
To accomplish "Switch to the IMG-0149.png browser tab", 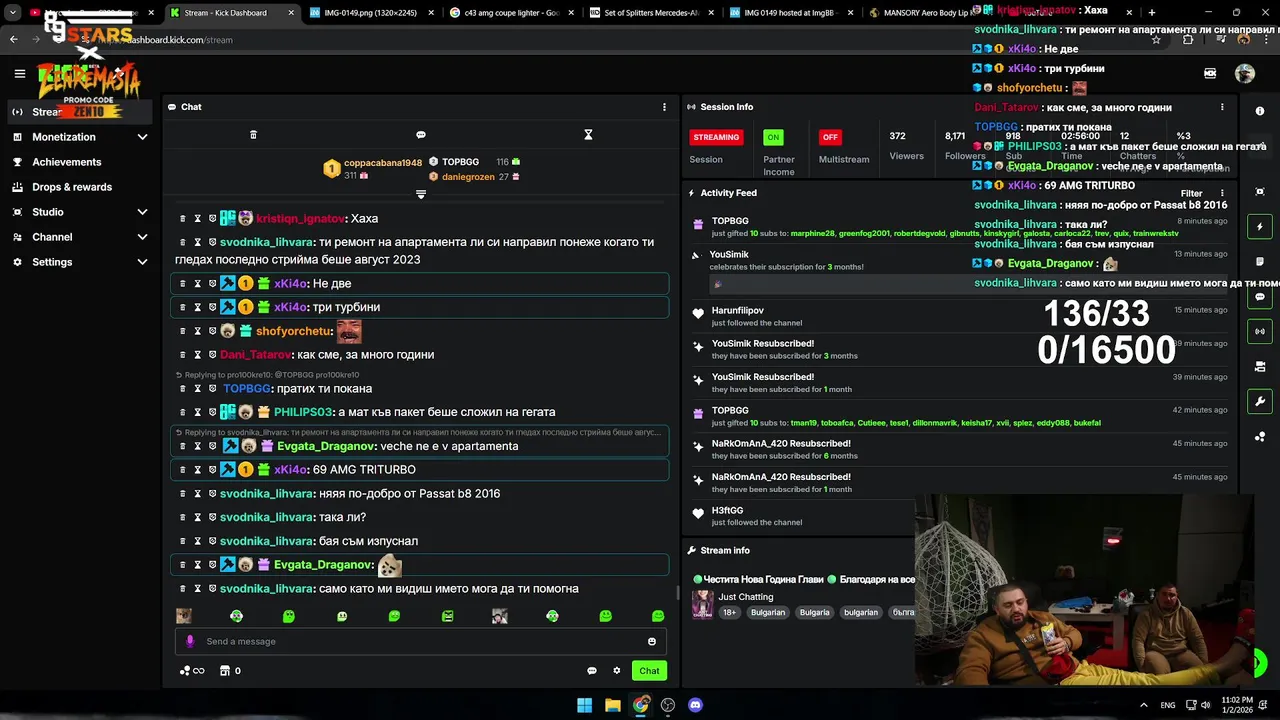I will (x=370, y=13).
